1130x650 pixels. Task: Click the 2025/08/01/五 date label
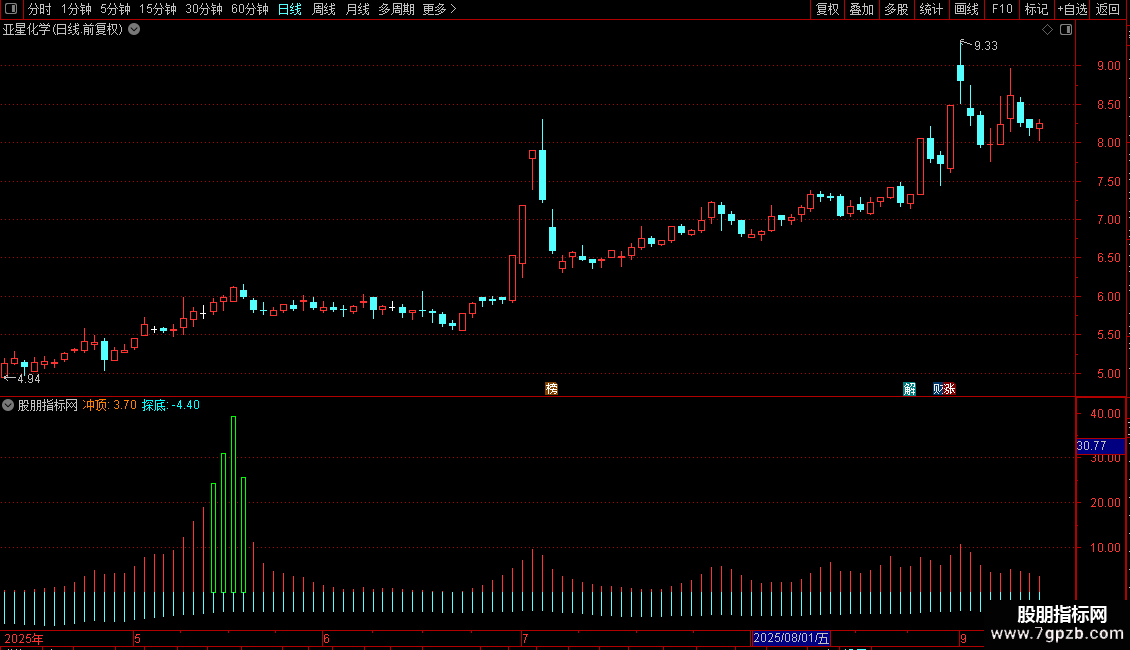(791, 638)
